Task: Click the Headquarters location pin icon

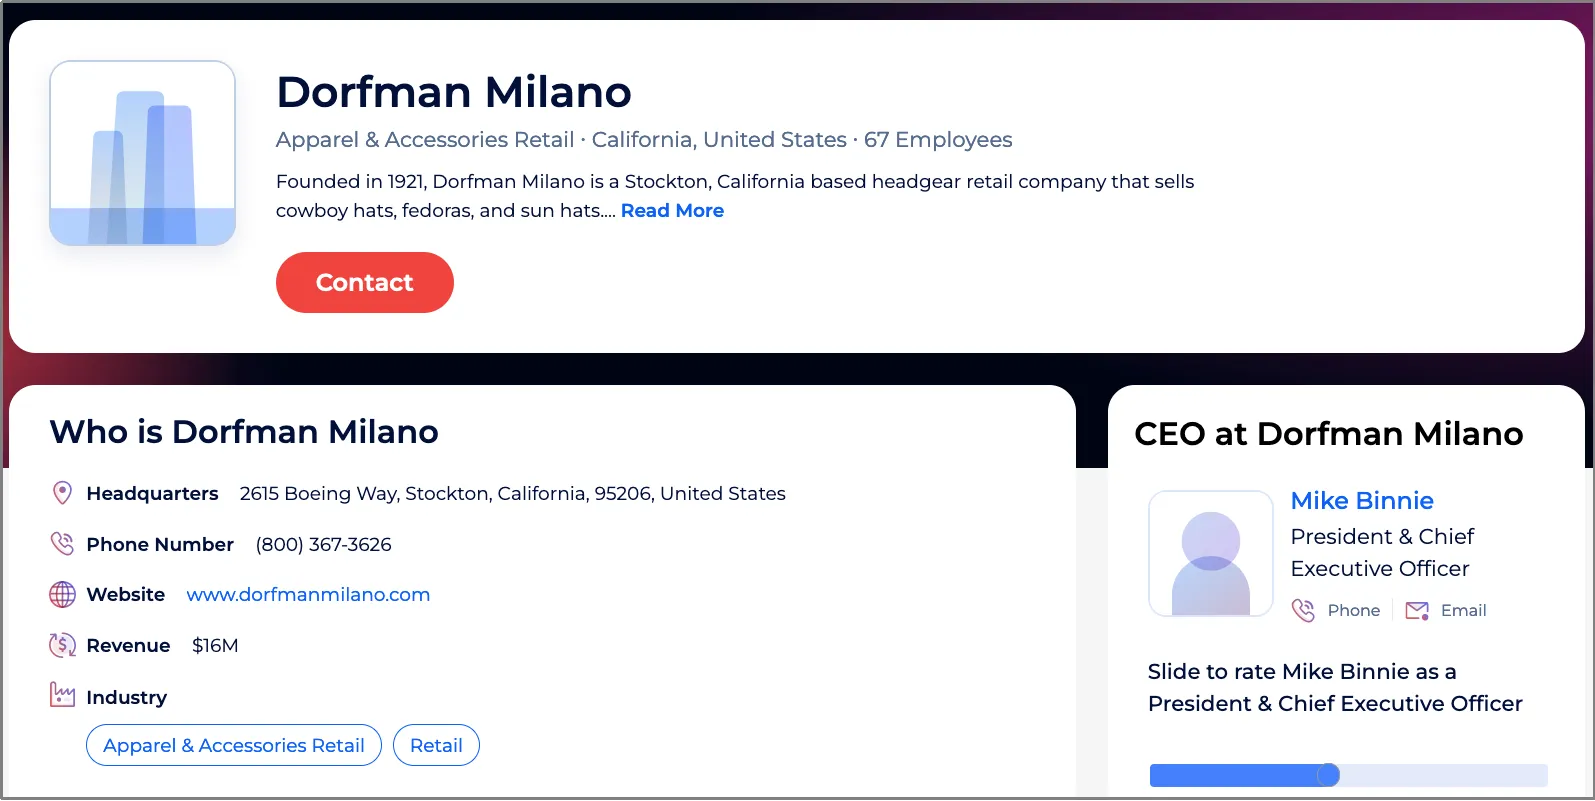Action: coord(62,493)
